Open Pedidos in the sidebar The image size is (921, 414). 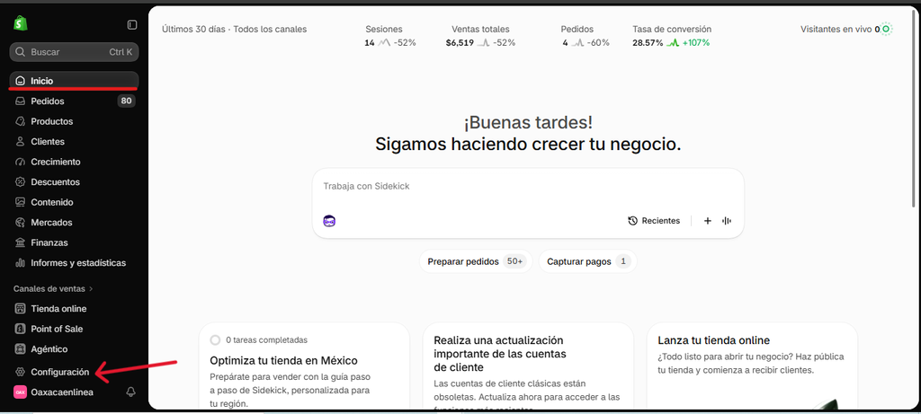[x=74, y=101]
